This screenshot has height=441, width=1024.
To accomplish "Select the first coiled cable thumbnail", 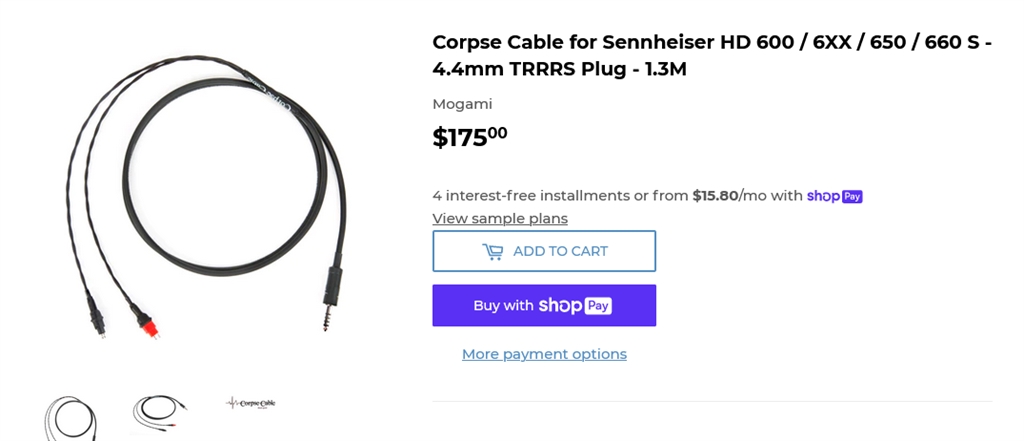I will 70,417.
